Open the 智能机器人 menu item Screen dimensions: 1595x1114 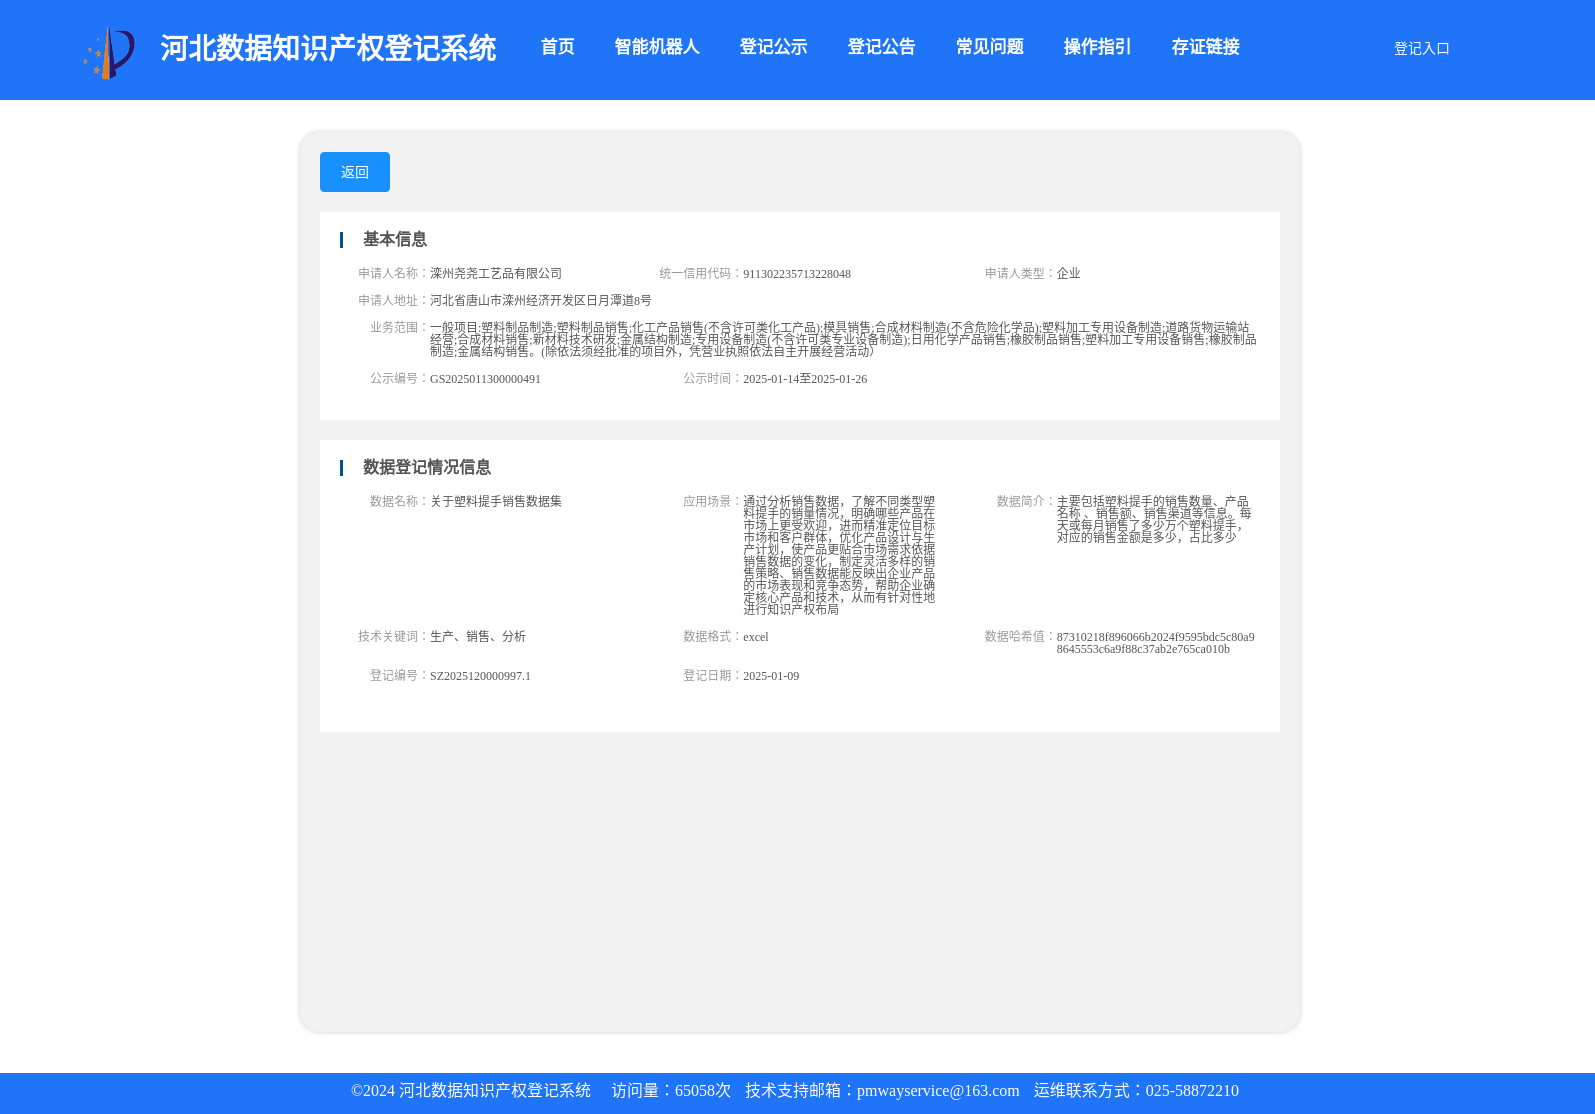tap(657, 47)
